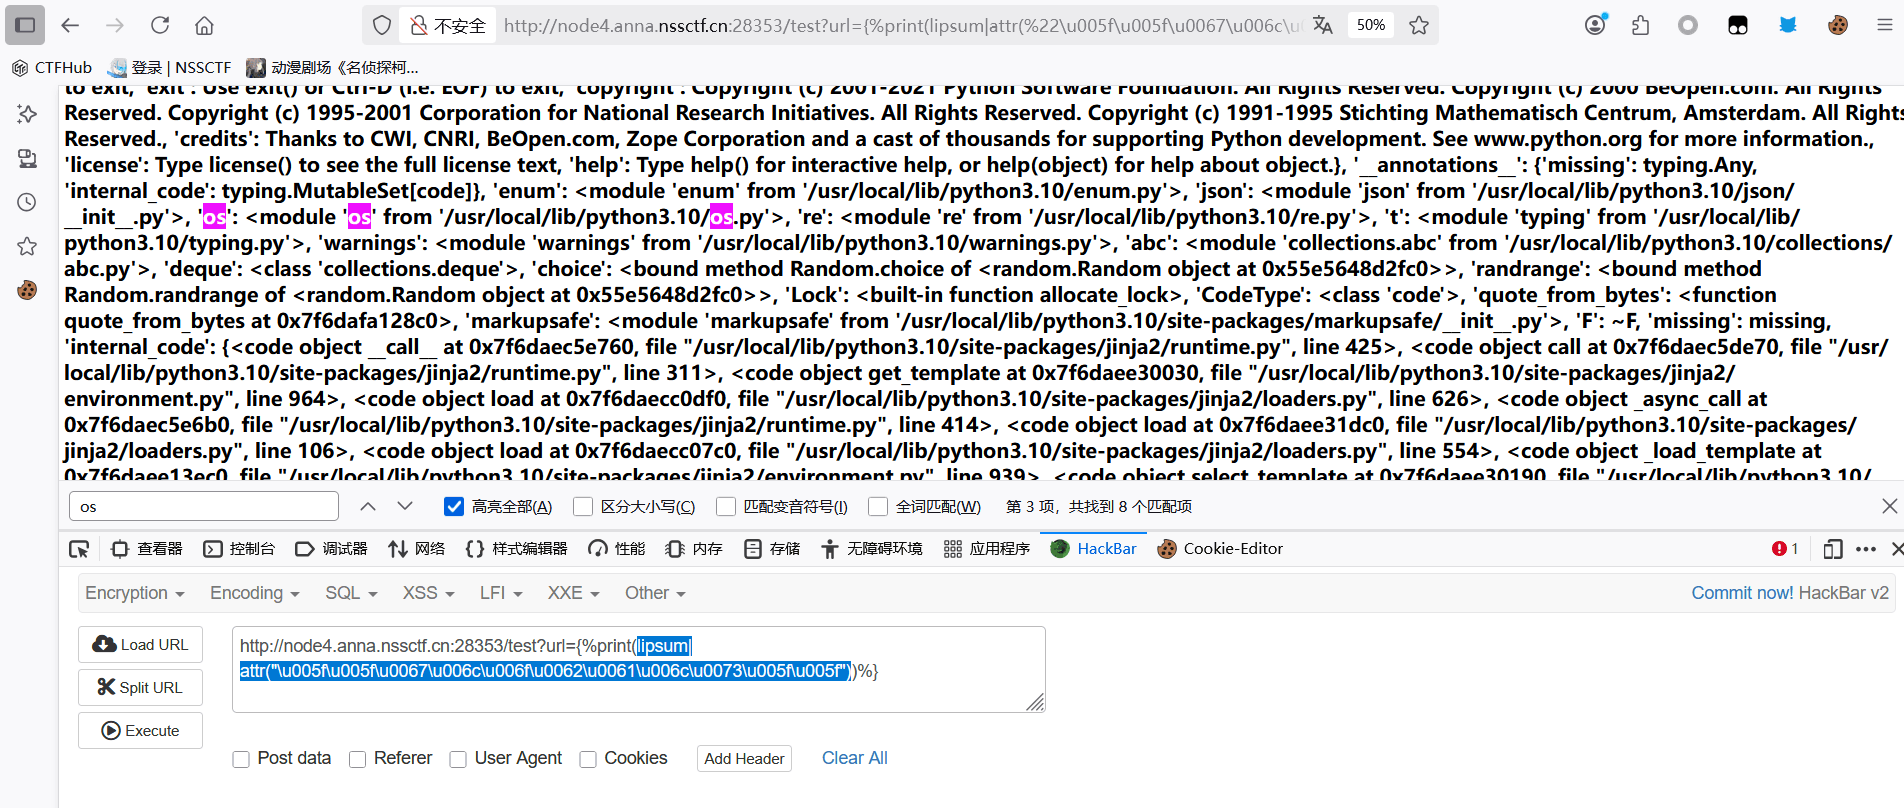Click the find-in-page search input field
The height and width of the screenshot is (808, 1904).
coord(204,507)
